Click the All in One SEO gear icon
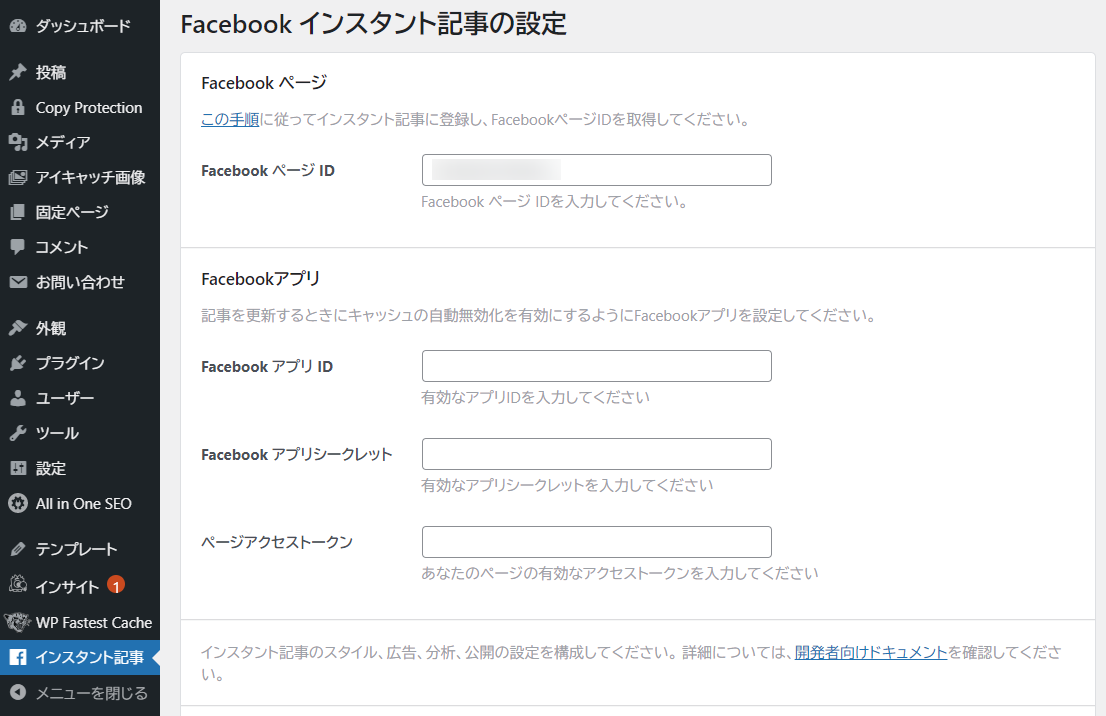This screenshot has width=1106, height=716. [18, 503]
